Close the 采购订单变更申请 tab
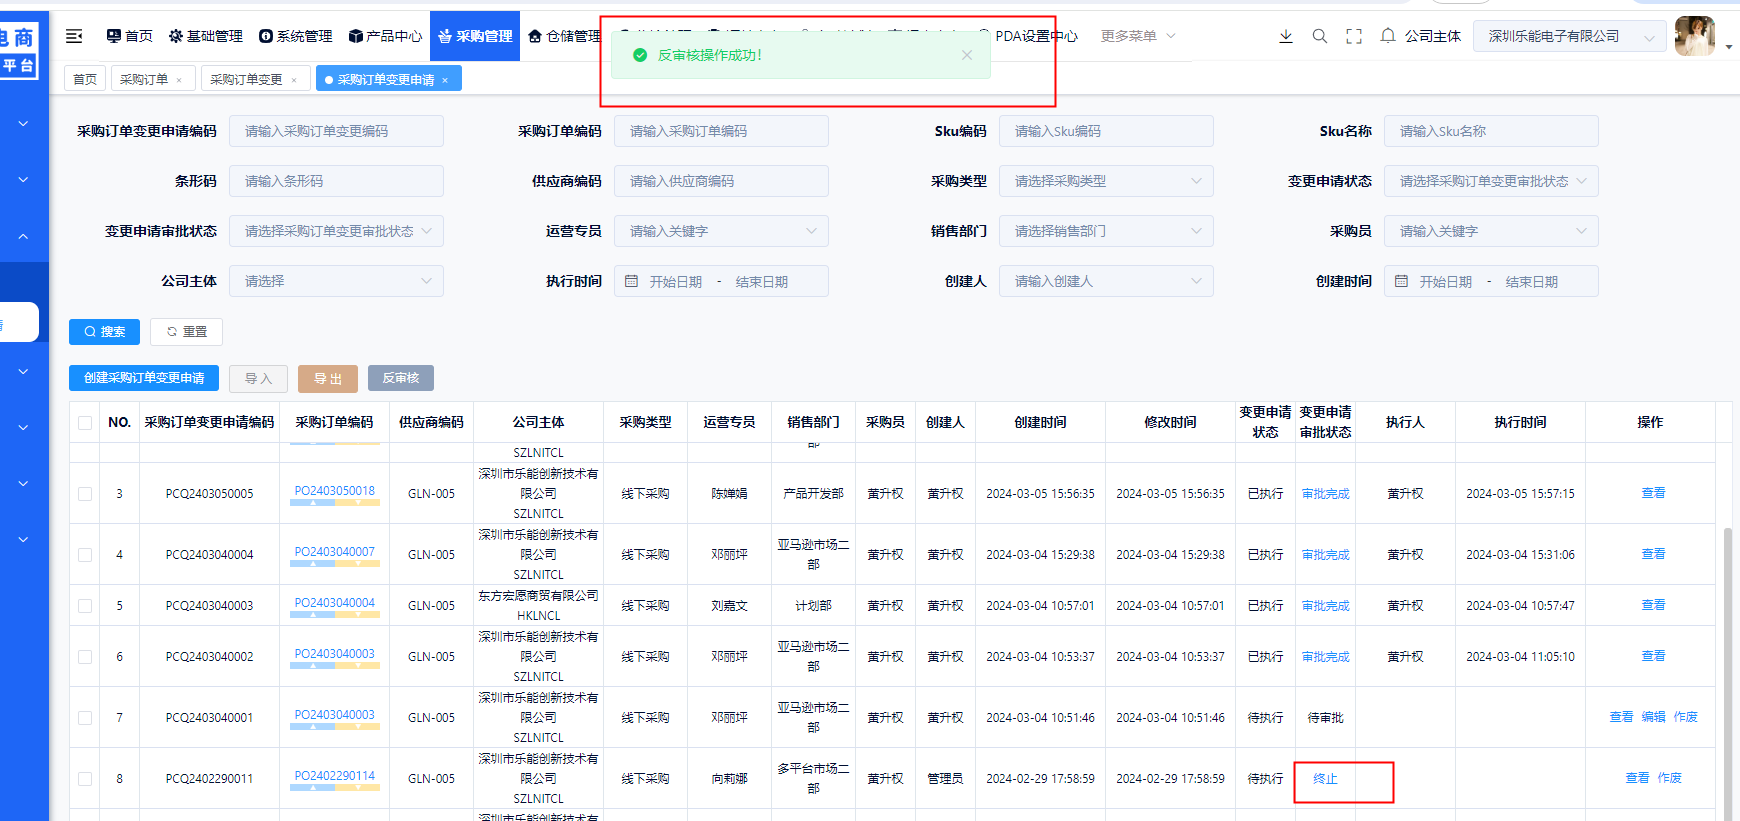The width and height of the screenshot is (1740, 821). 445,80
